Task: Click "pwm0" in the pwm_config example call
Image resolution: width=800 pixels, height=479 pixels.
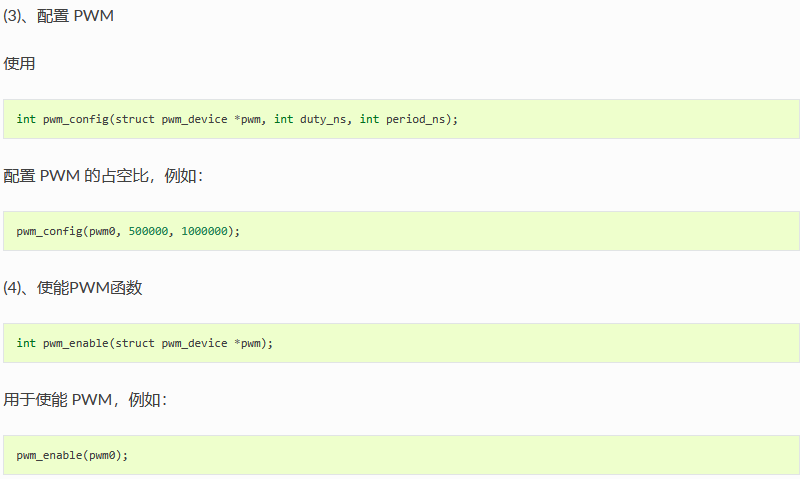Action: coord(102,231)
